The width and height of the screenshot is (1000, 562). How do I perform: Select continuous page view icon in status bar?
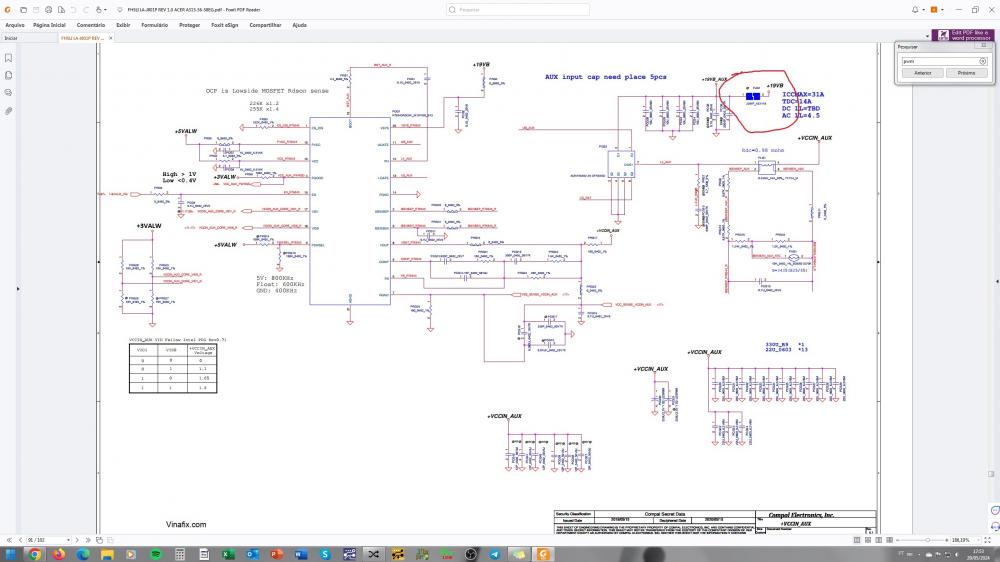(868, 540)
